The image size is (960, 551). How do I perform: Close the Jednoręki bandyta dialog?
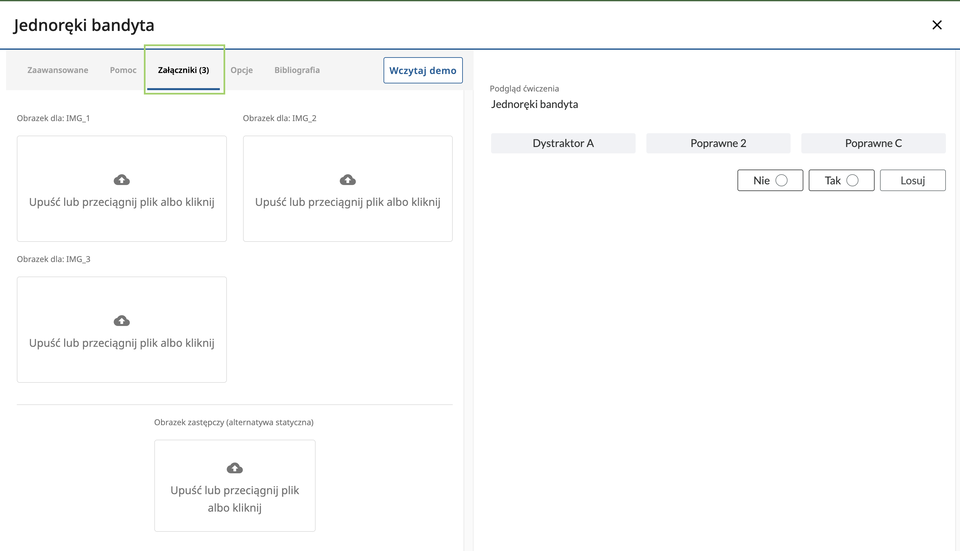tap(937, 25)
